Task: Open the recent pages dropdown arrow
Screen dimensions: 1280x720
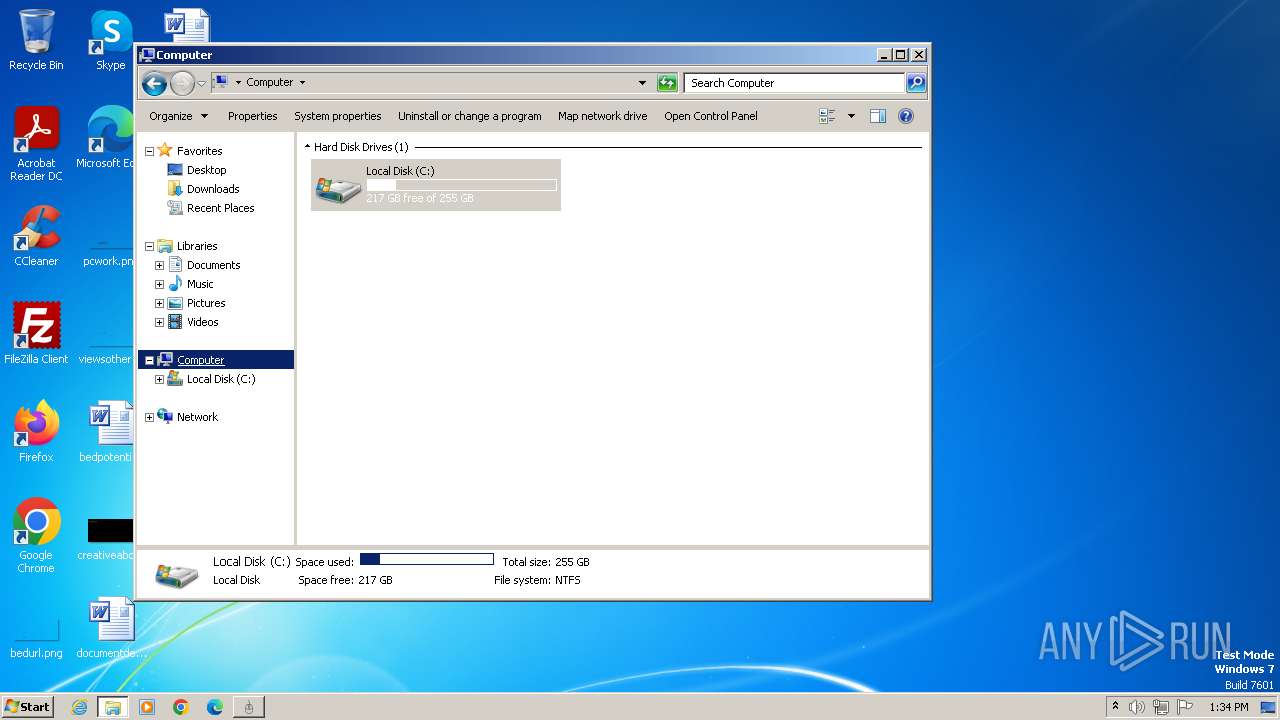Action: coord(201,83)
